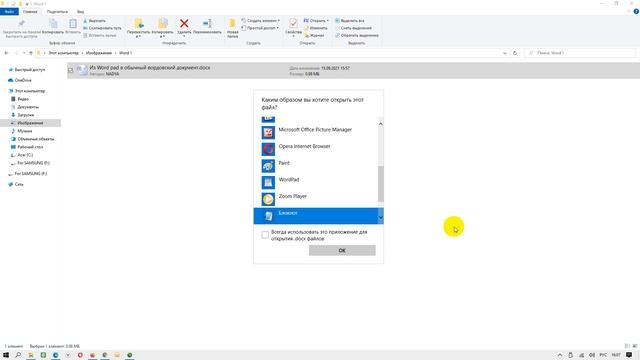Select WordPad to open the file
The width and height of the screenshot is (640, 360).
coord(318,182)
